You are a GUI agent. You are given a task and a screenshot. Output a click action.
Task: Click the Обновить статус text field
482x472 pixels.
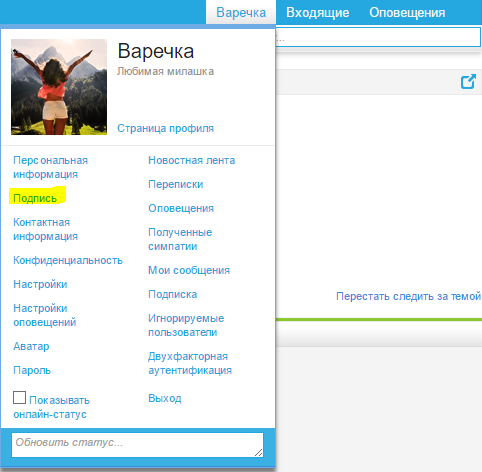137,445
